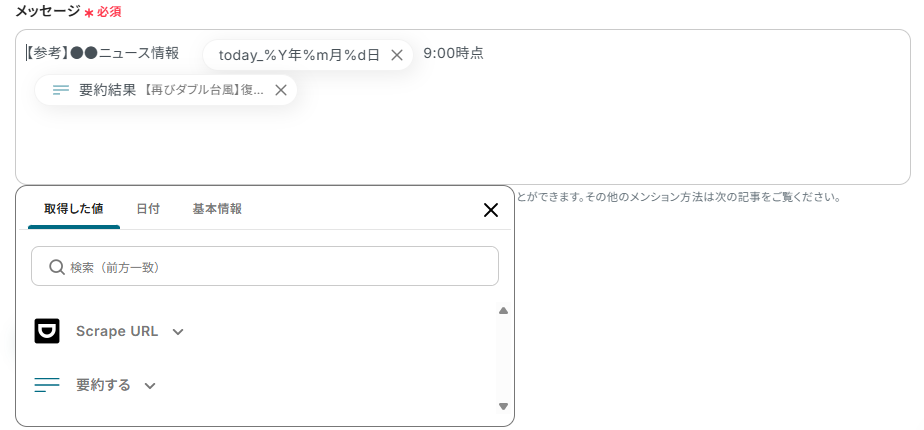This screenshot has width=924, height=430.
Task: Expand the Scrape URL section
Action: (178, 332)
